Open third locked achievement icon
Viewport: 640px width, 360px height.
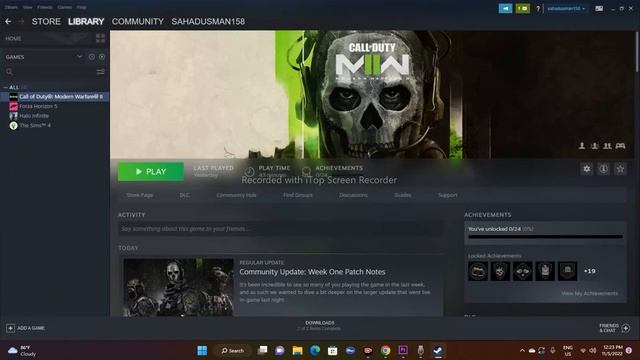coord(523,271)
